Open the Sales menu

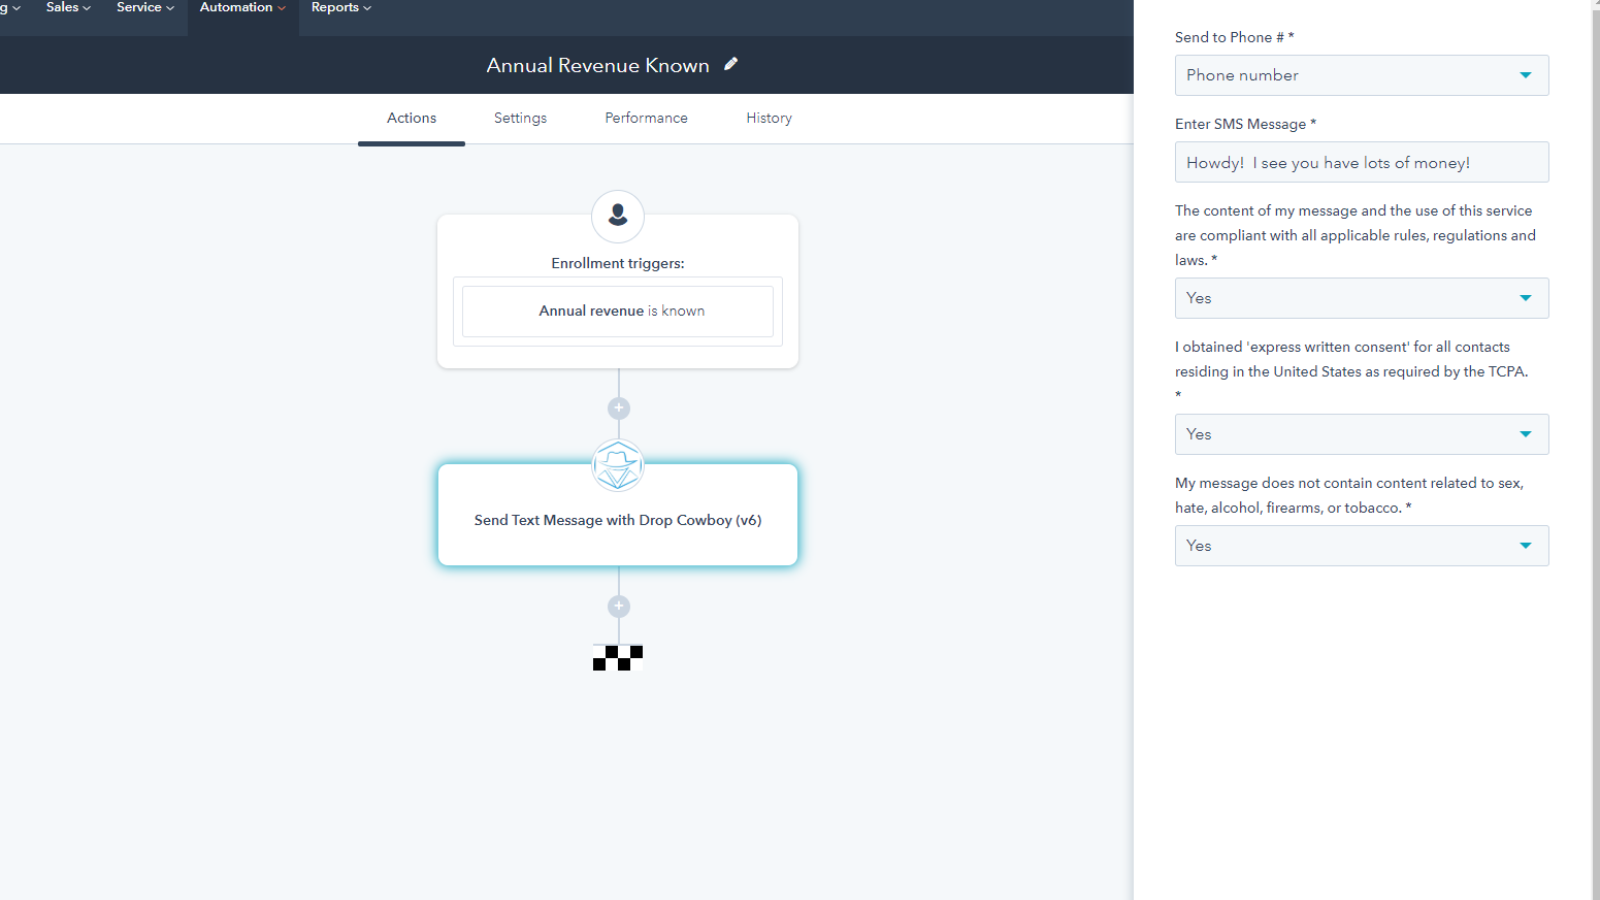[68, 8]
